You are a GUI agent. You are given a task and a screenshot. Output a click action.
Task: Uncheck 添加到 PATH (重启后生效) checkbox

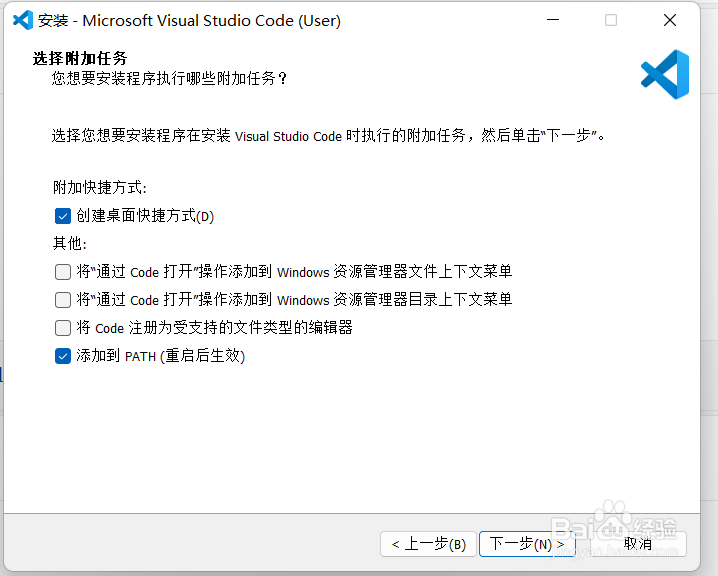[x=63, y=356]
